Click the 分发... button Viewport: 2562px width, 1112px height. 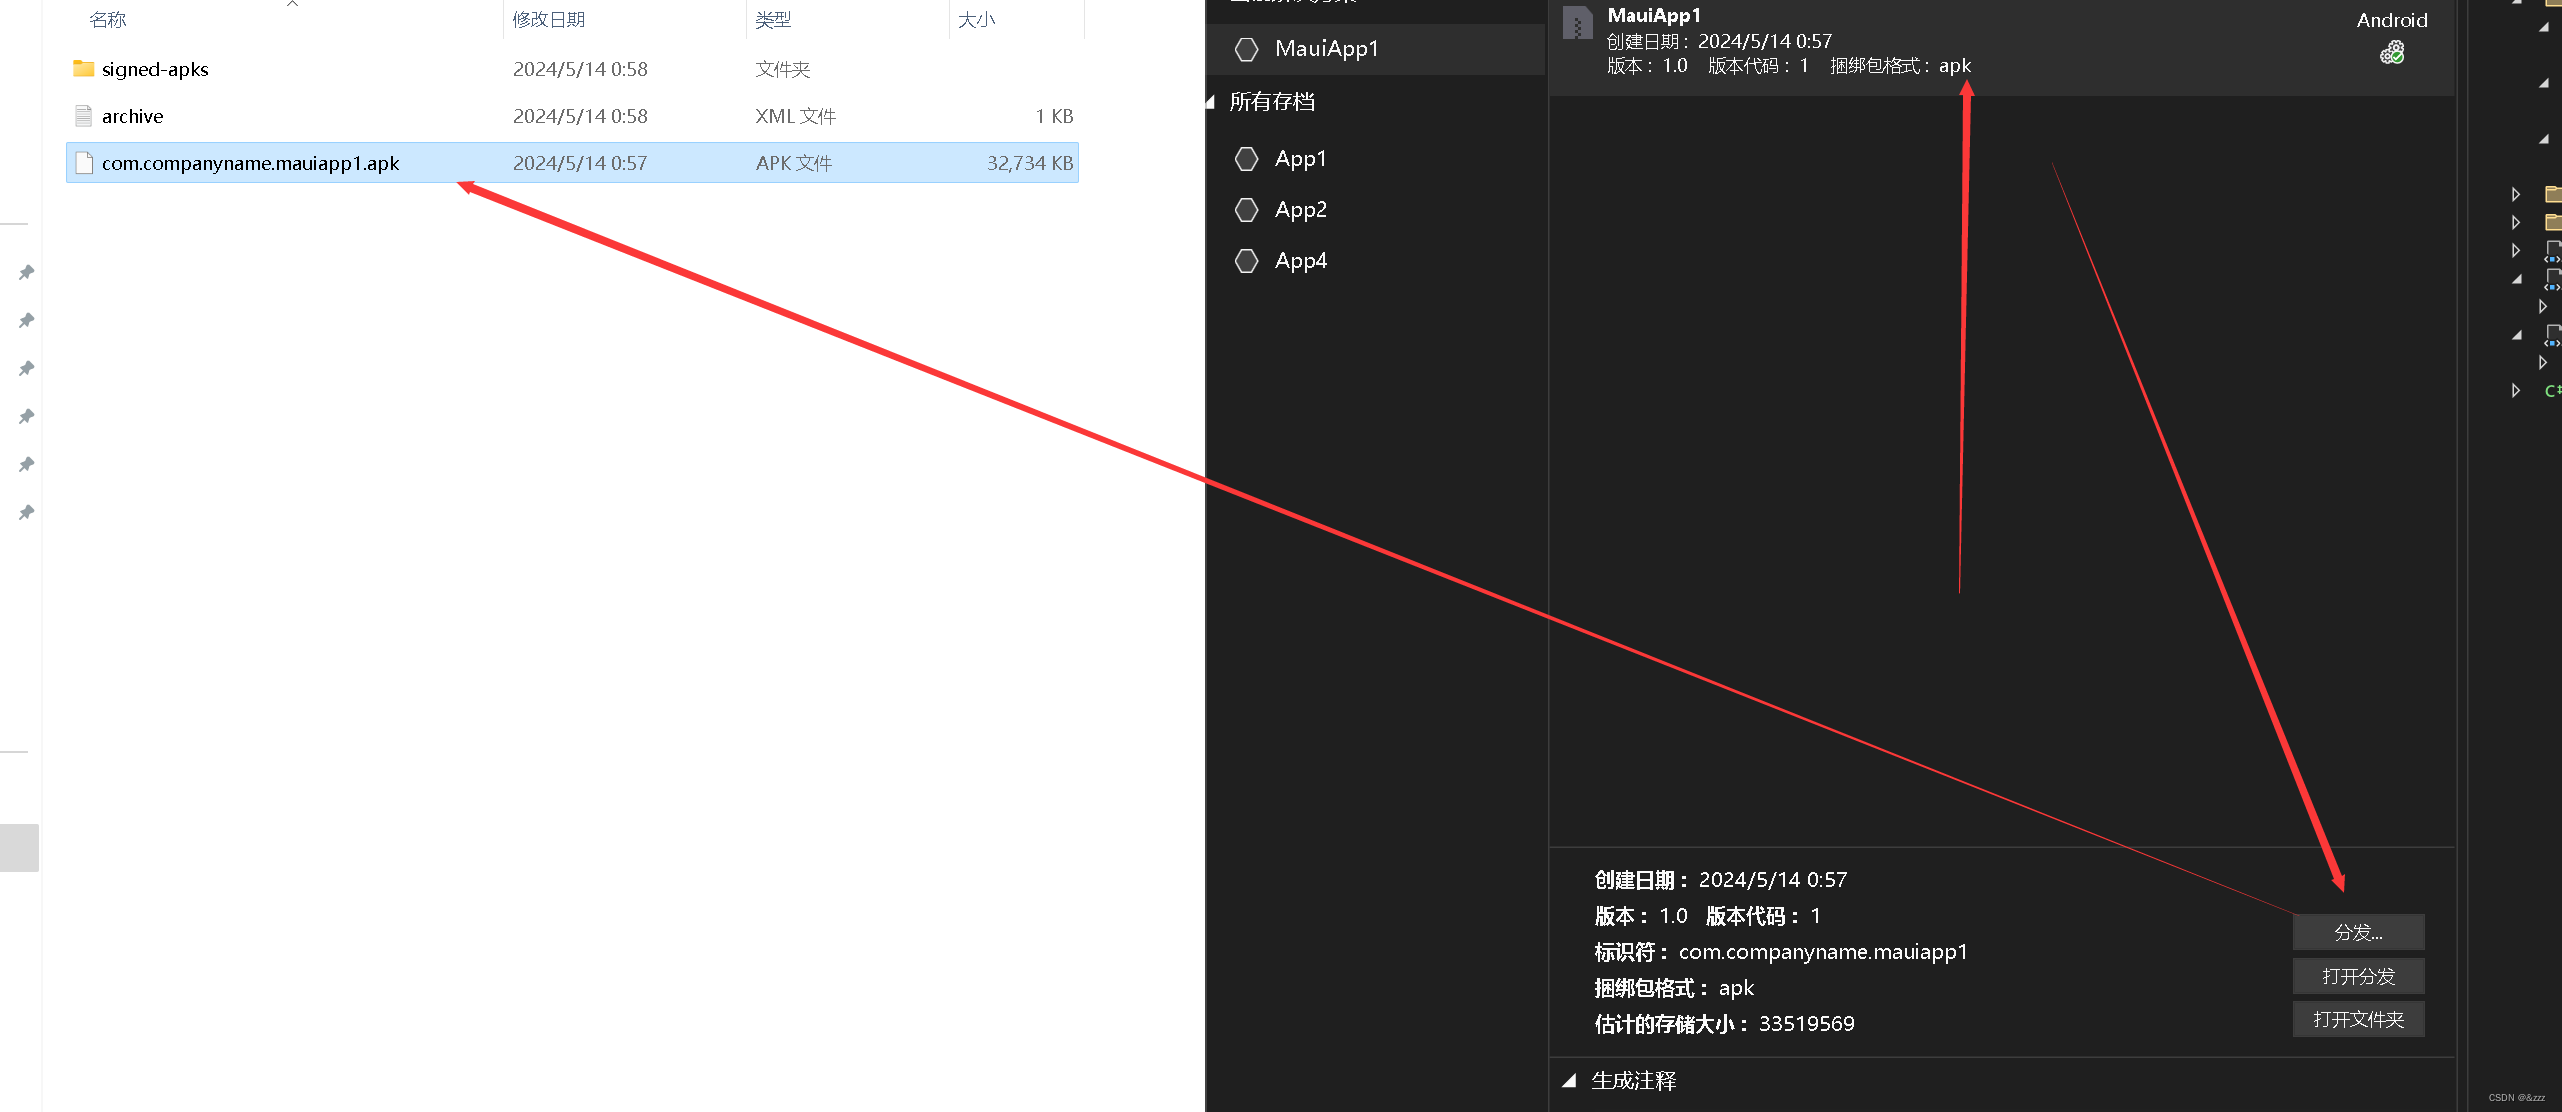point(2358,933)
